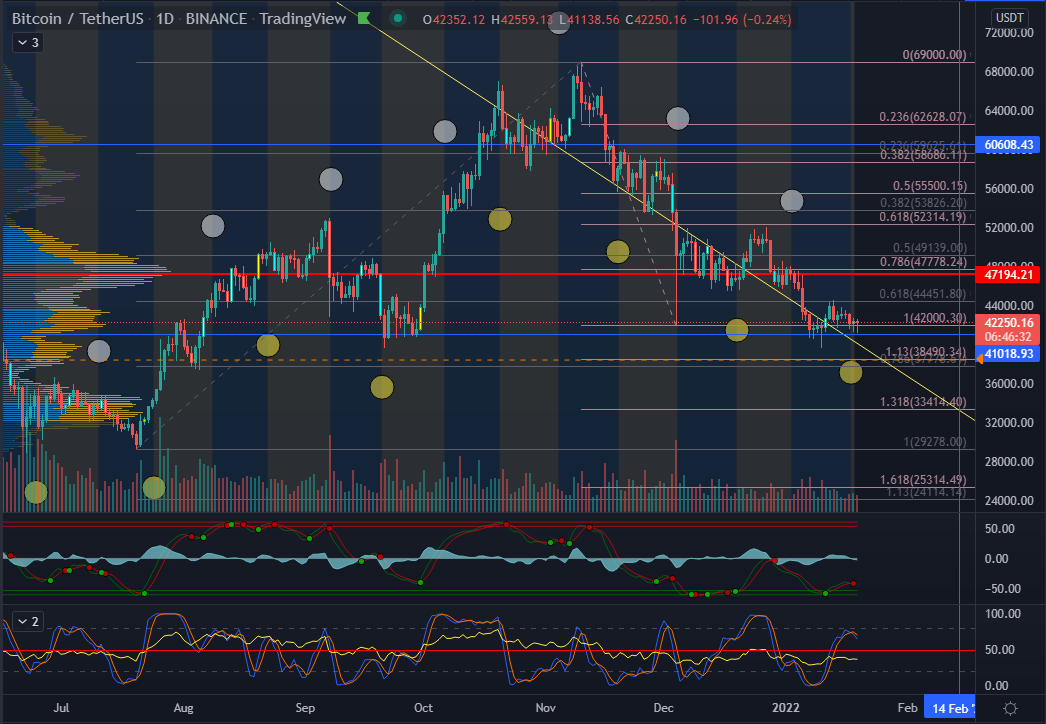The height and width of the screenshot is (724, 1046).
Task: Click the Fibonacci label 0.382(58686.11)
Action: [923, 155]
